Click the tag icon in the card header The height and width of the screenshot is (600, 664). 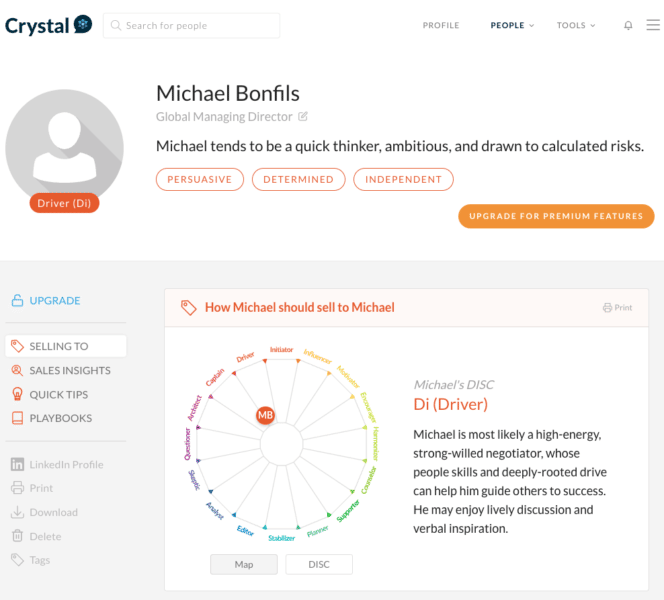188,307
